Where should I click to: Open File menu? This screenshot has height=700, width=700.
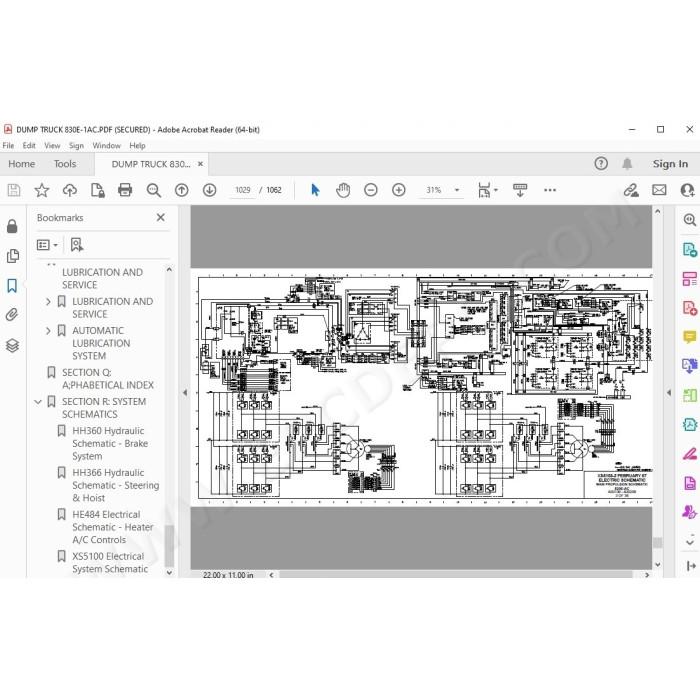[8, 146]
